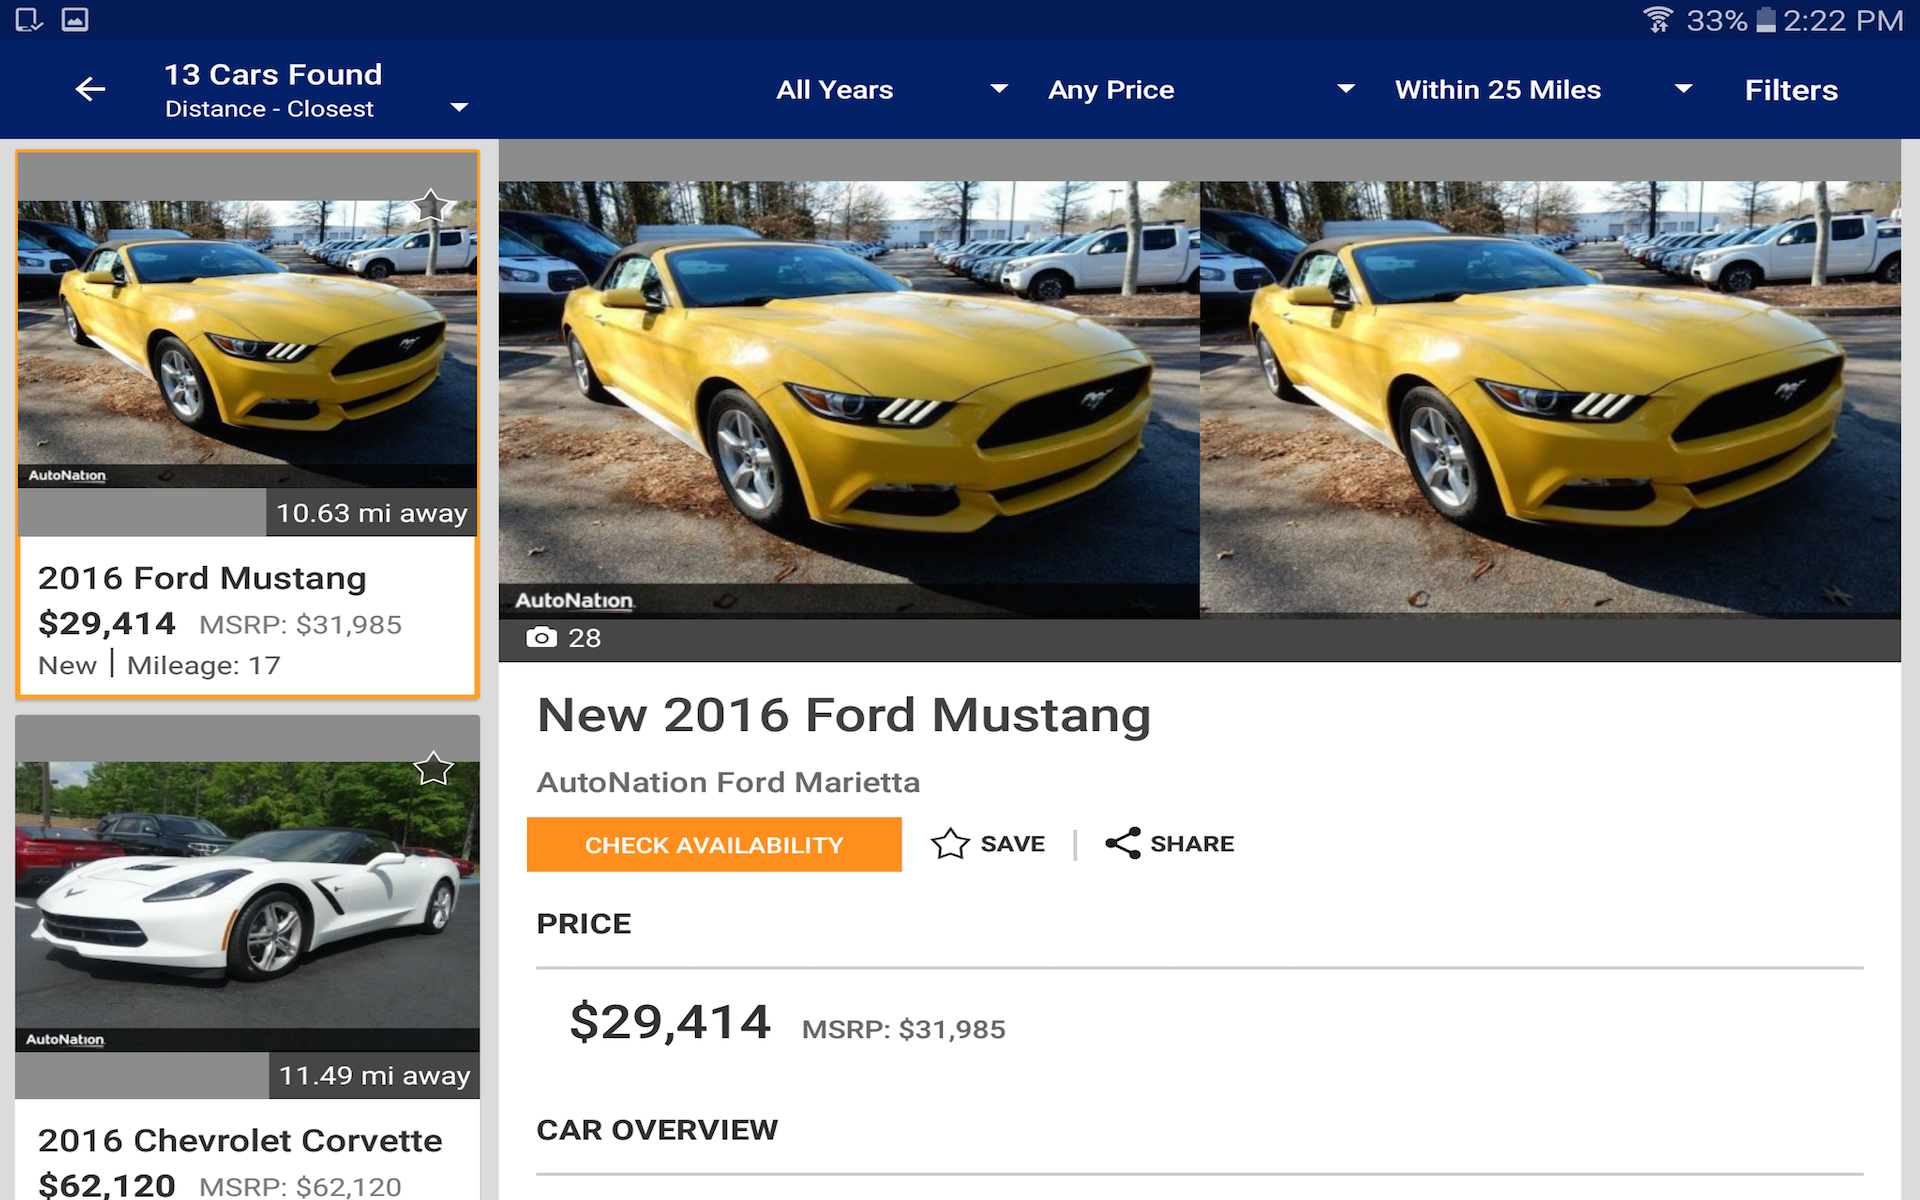The width and height of the screenshot is (1920, 1200).
Task: Open the second large Mustang photo
Action: click(x=1550, y=400)
